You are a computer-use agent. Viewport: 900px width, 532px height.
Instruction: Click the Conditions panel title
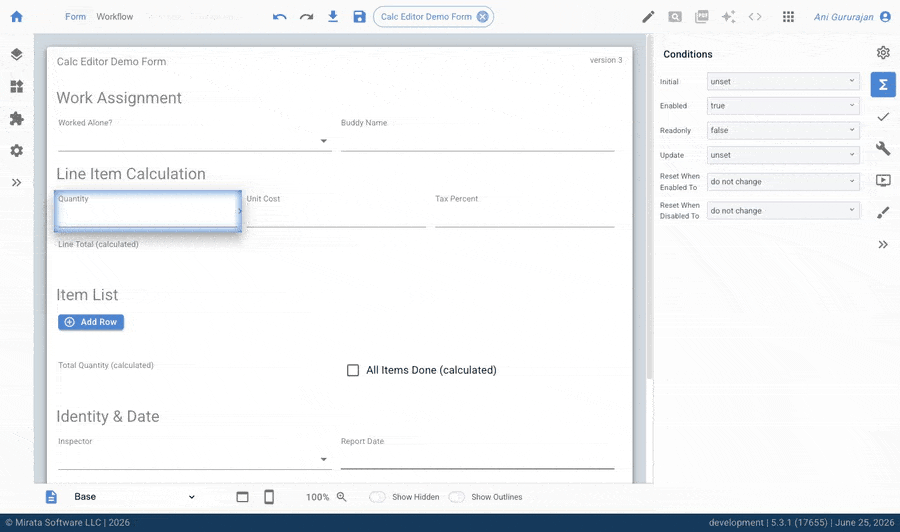(688, 54)
